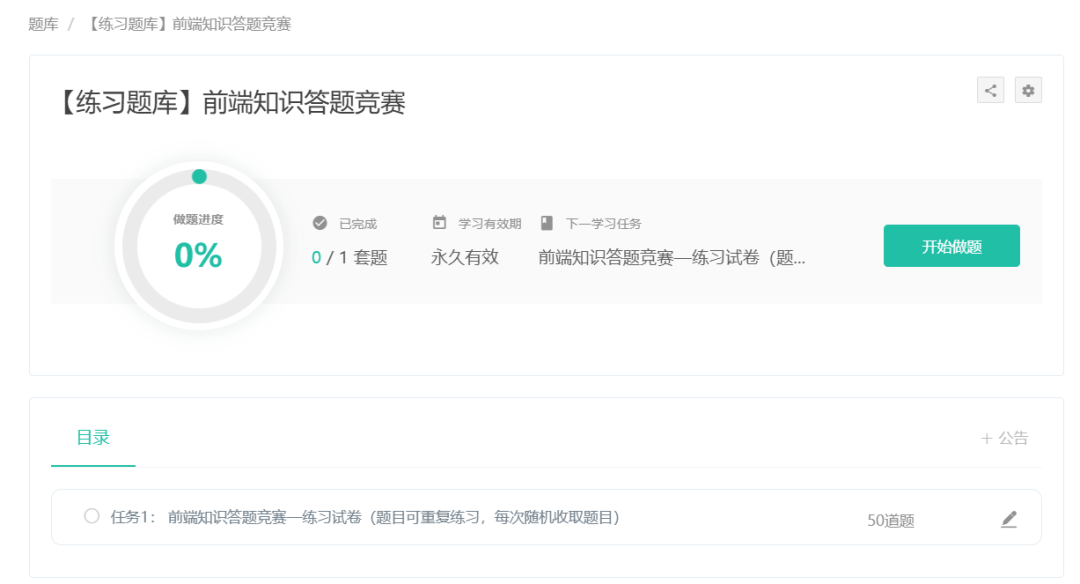
Task: Click the 0 / 1 套题 value
Action: click(x=349, y=258)
